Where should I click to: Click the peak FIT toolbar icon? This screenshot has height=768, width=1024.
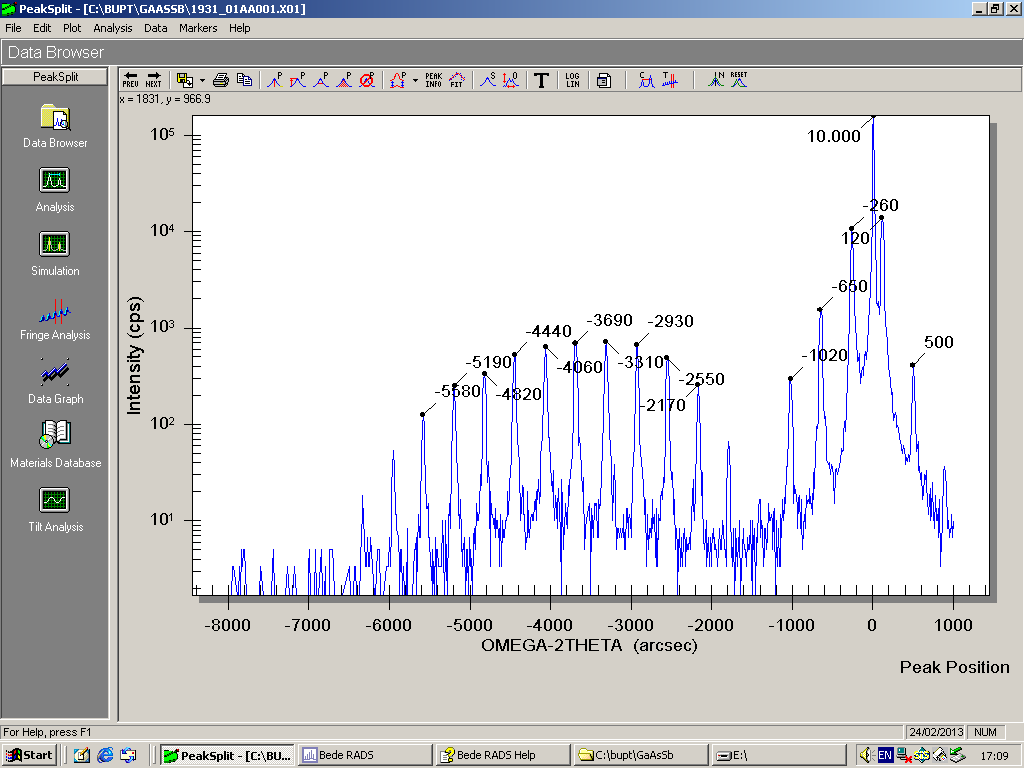457,80
